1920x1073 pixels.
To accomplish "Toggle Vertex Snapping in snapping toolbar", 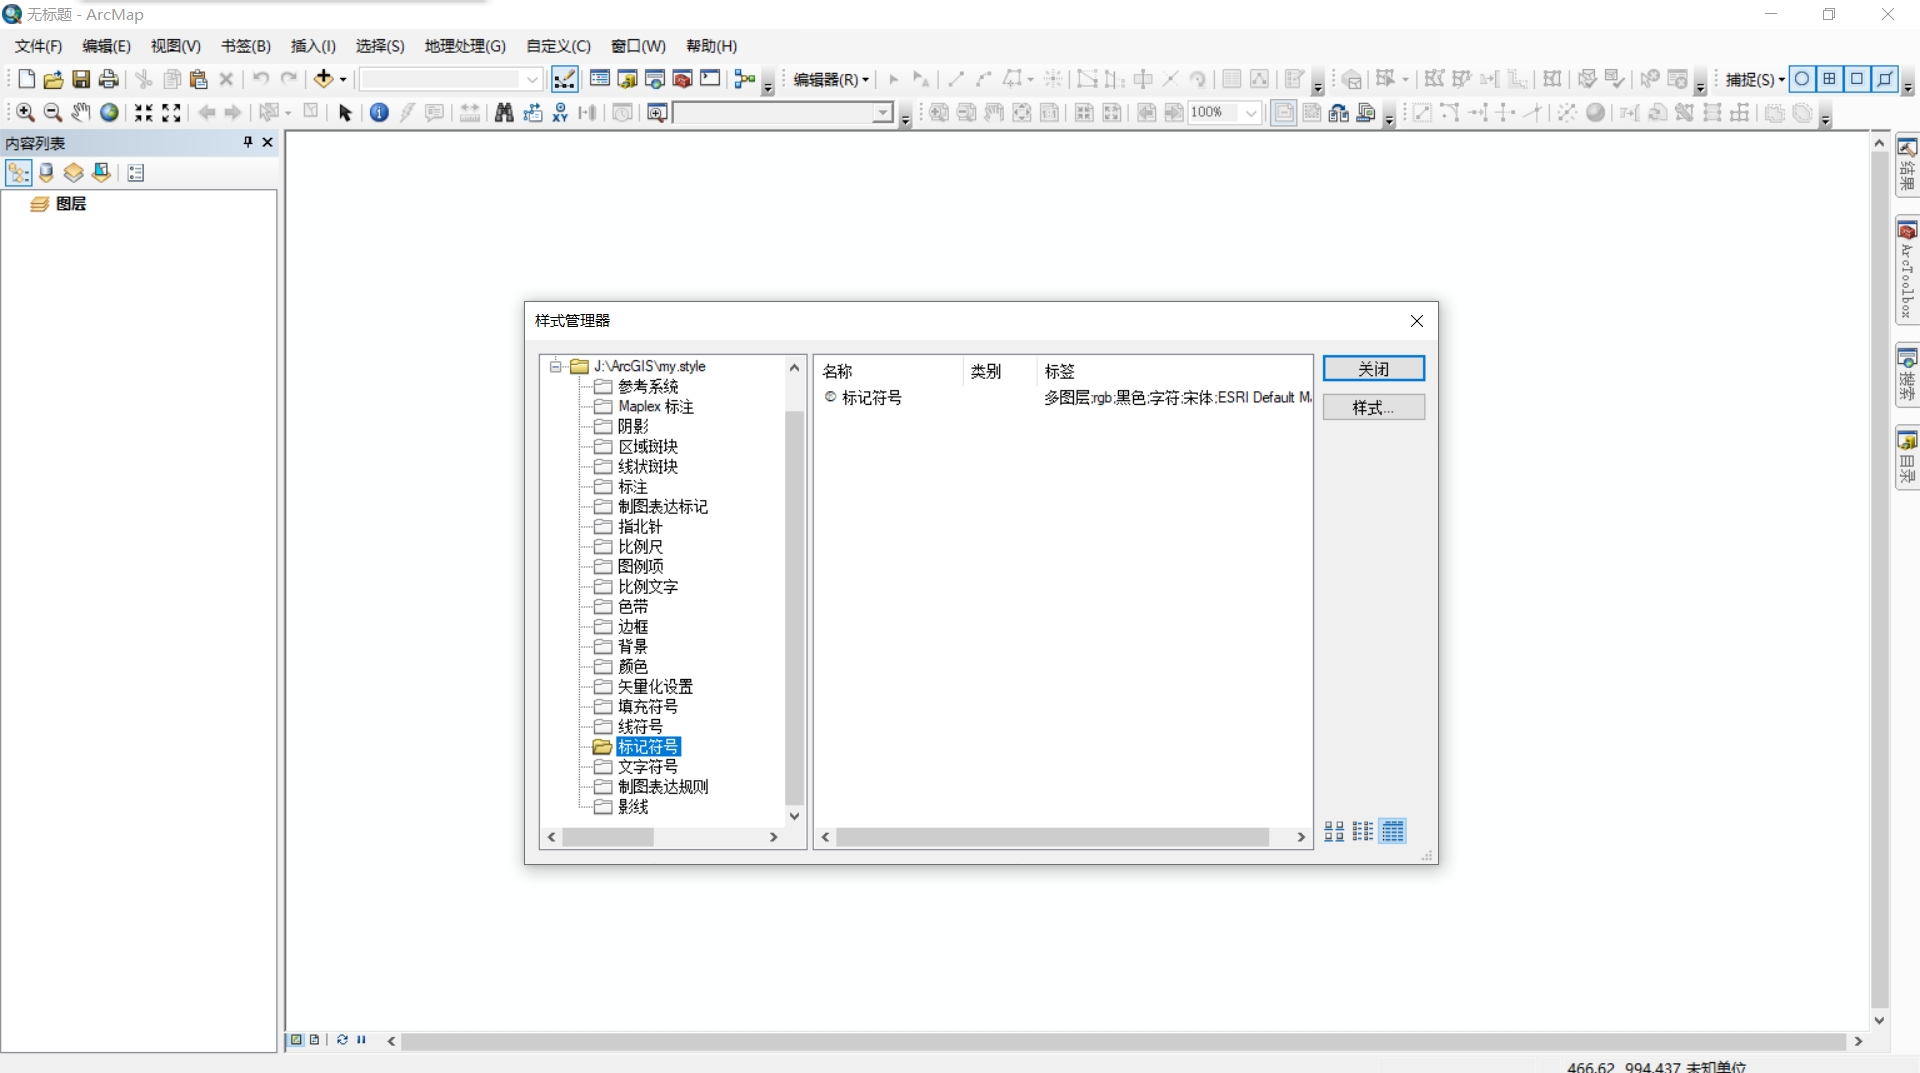I will point(1857,79).
